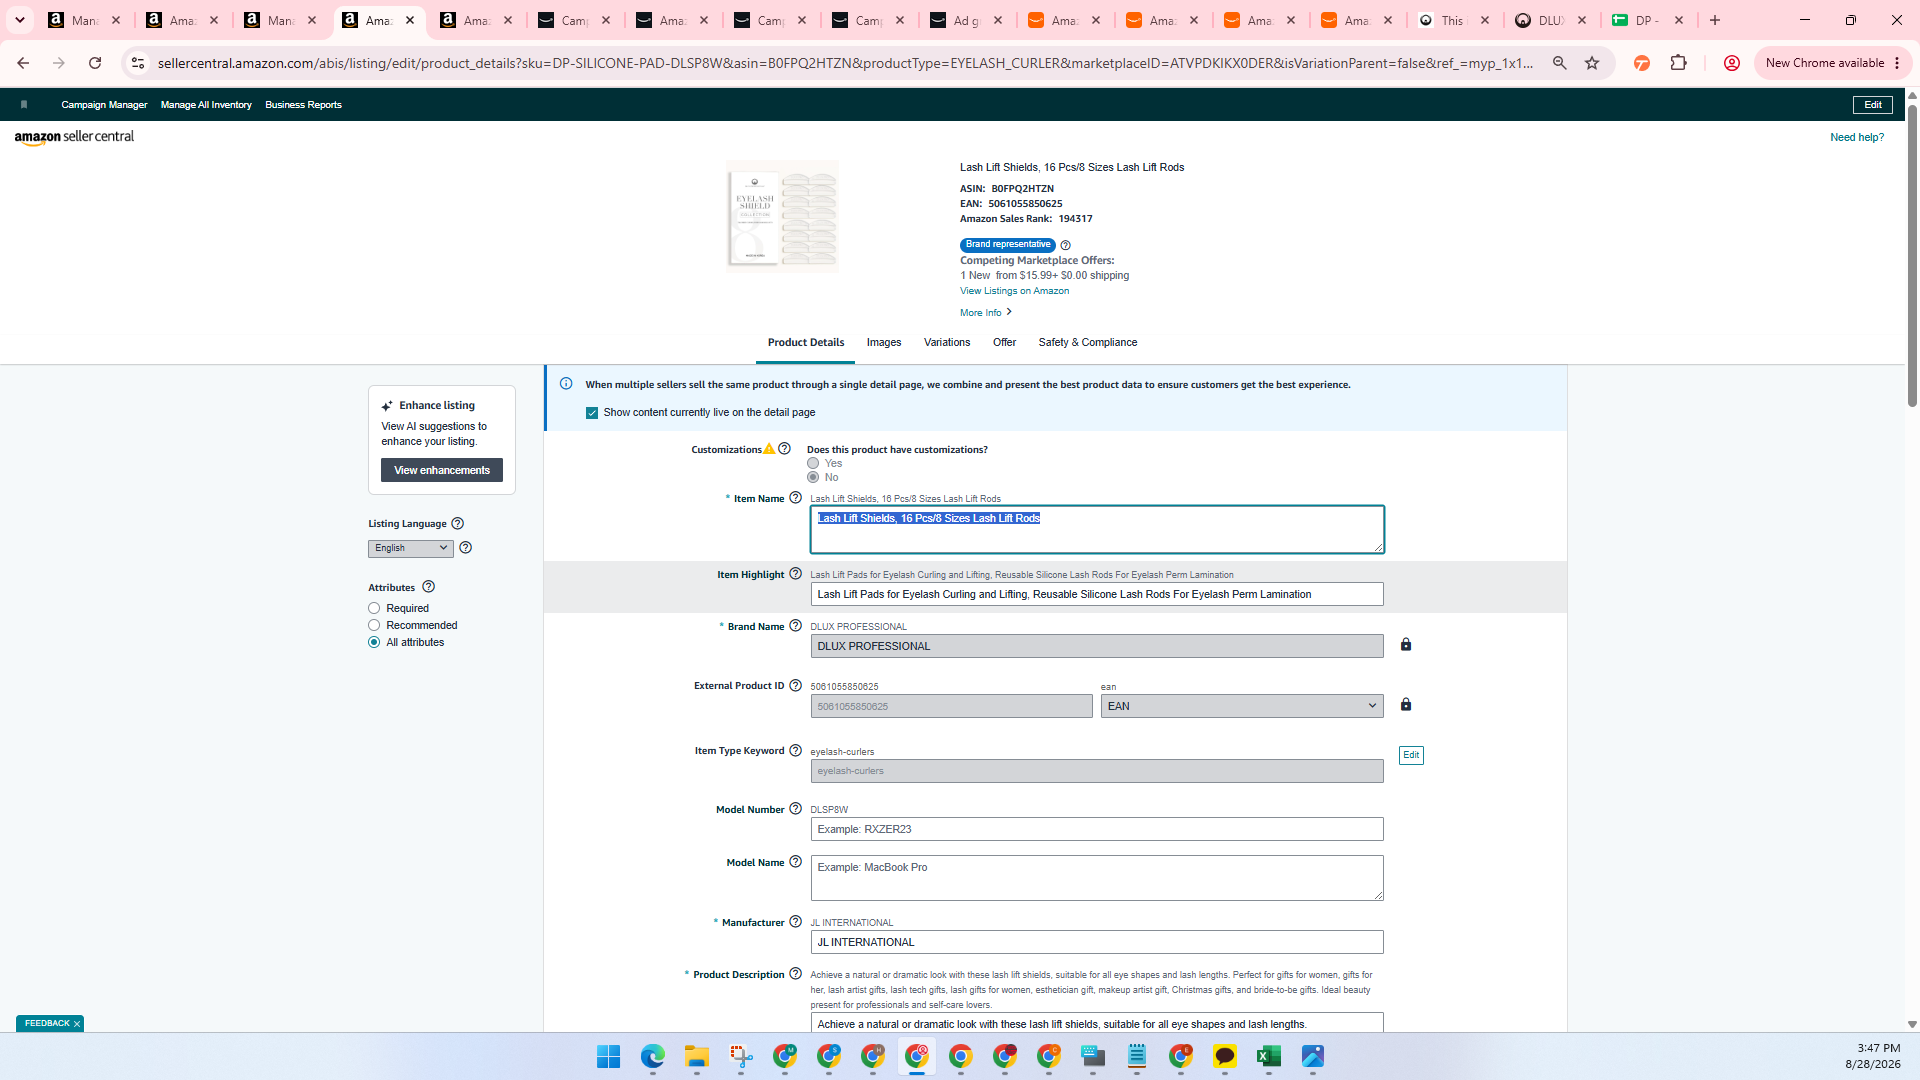Click the Model Name text area
The width and height of the screenshot is (1920, 1080).
tap(1096, 878)
